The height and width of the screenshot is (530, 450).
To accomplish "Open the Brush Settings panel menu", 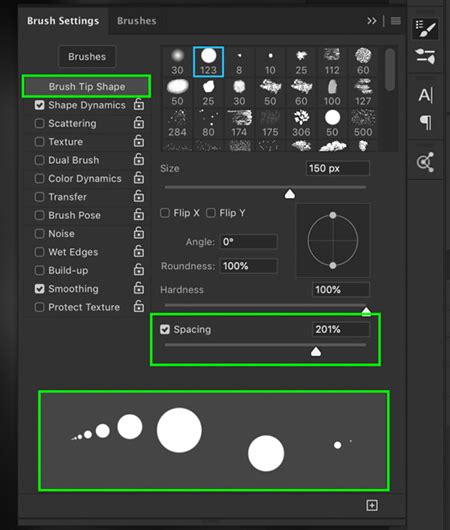I will tap(396, 21).
